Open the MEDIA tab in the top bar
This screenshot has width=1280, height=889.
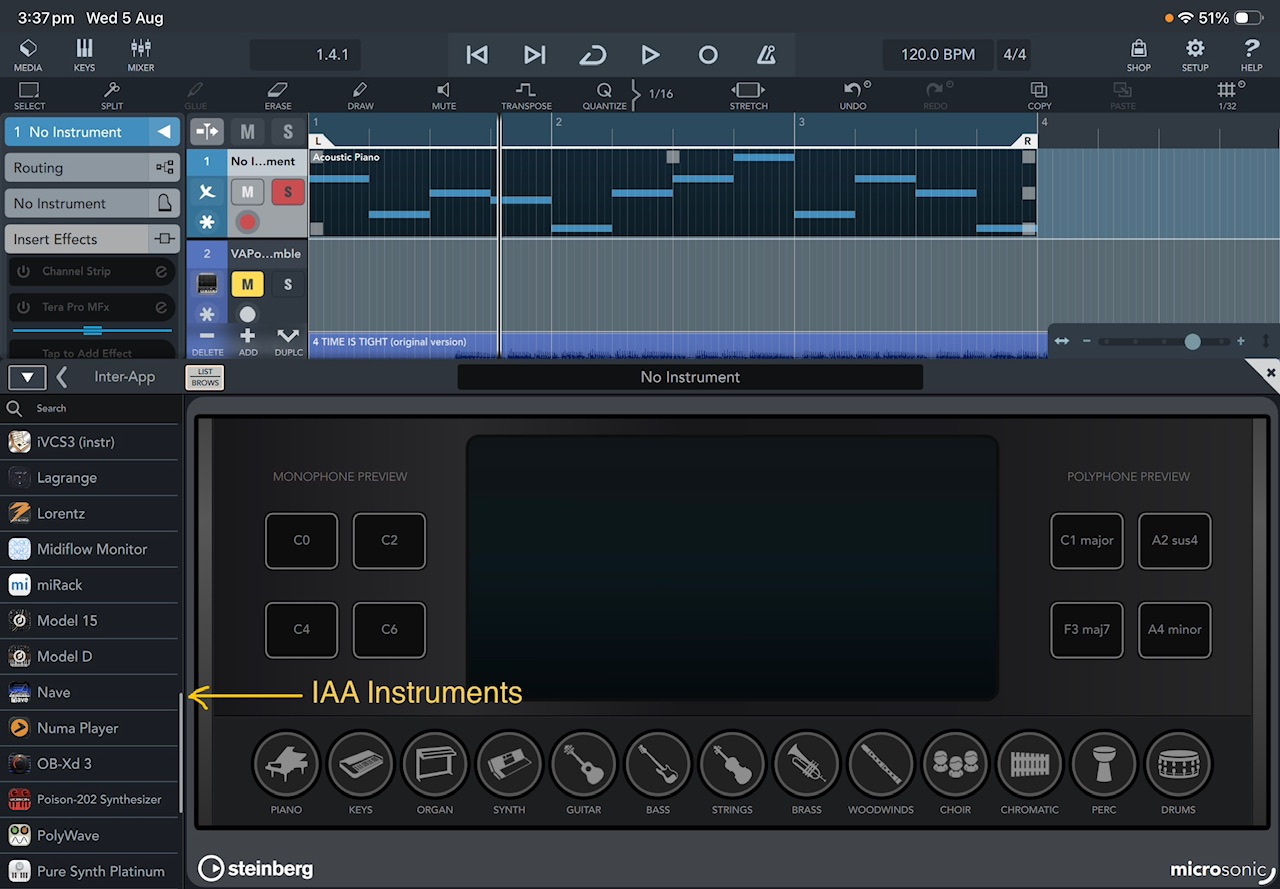28,55
